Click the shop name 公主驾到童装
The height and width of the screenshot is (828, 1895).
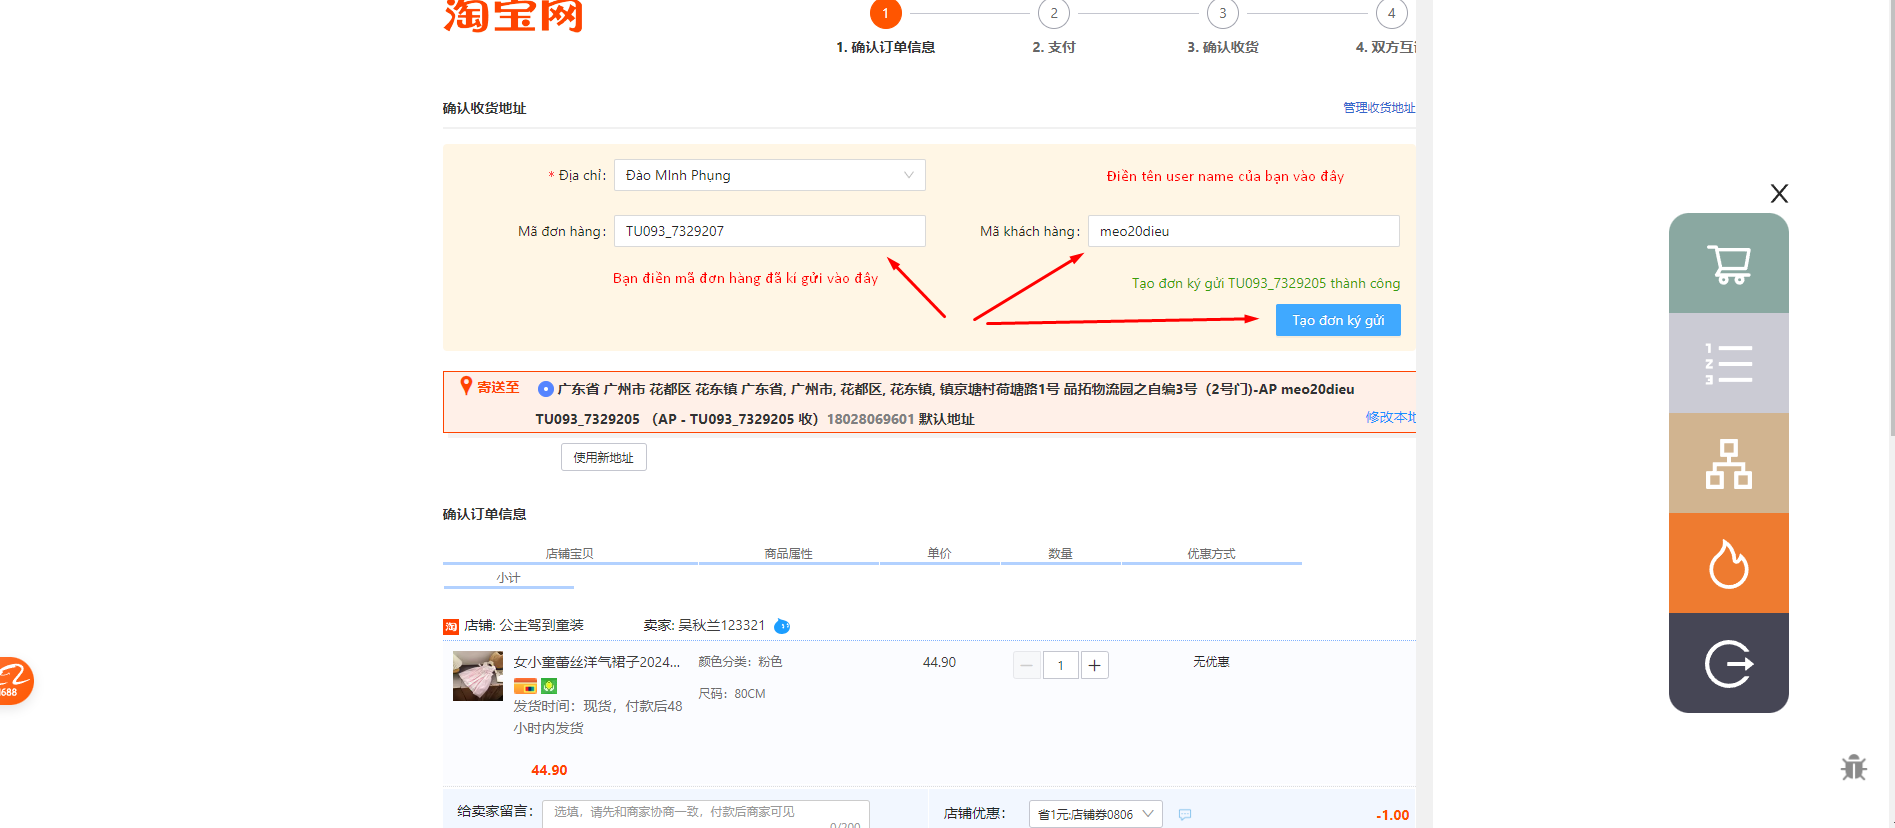pyautogui.click(x=541, y=625)
